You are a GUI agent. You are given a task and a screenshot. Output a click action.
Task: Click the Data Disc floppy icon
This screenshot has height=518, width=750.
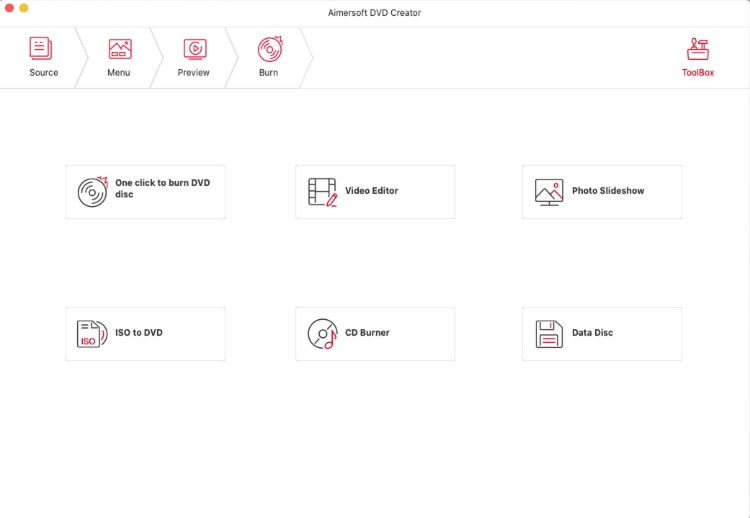pyautogui.click(x=549, y=334)
